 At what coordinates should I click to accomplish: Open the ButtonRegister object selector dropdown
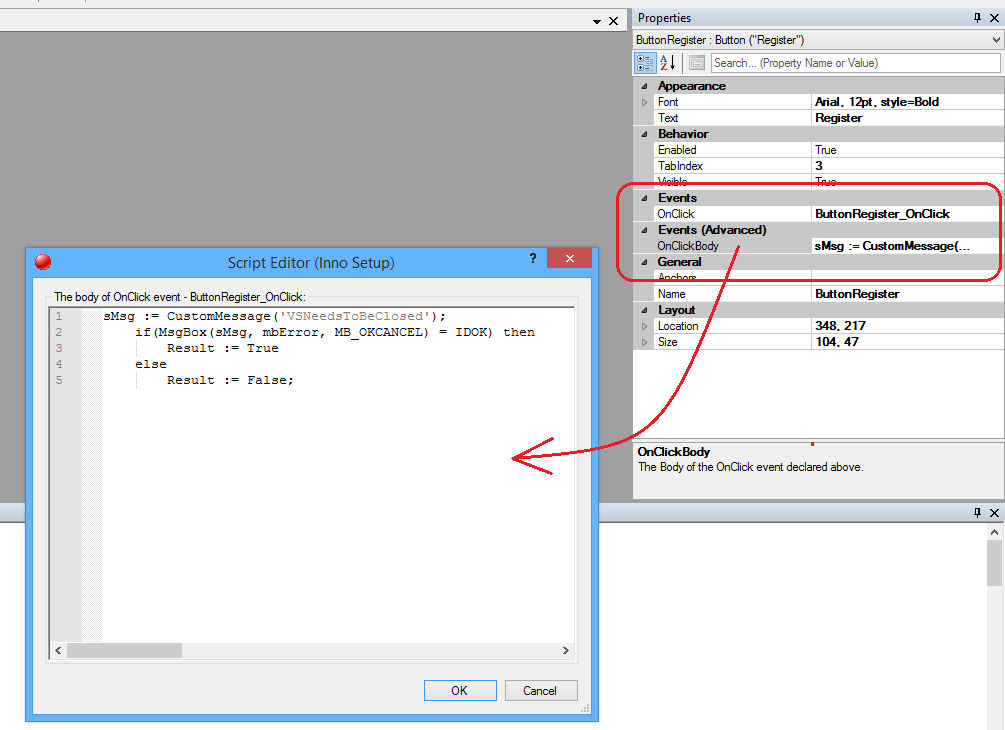[995, 40]
